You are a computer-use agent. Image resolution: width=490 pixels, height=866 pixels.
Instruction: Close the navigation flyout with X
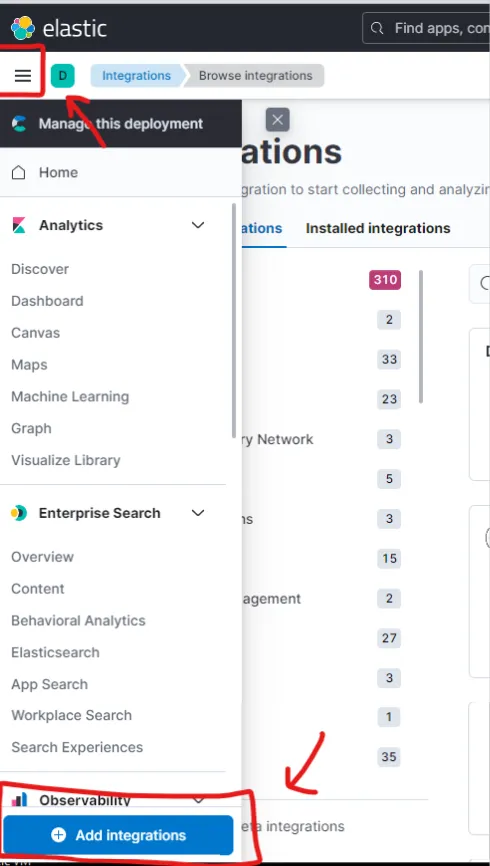pos(277,119)
